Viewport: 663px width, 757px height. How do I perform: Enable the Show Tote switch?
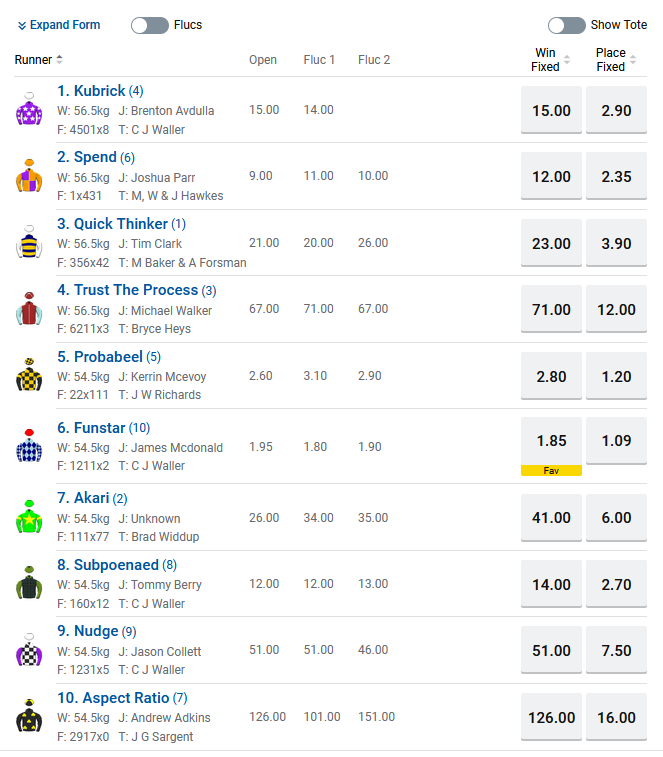[566, 25]
